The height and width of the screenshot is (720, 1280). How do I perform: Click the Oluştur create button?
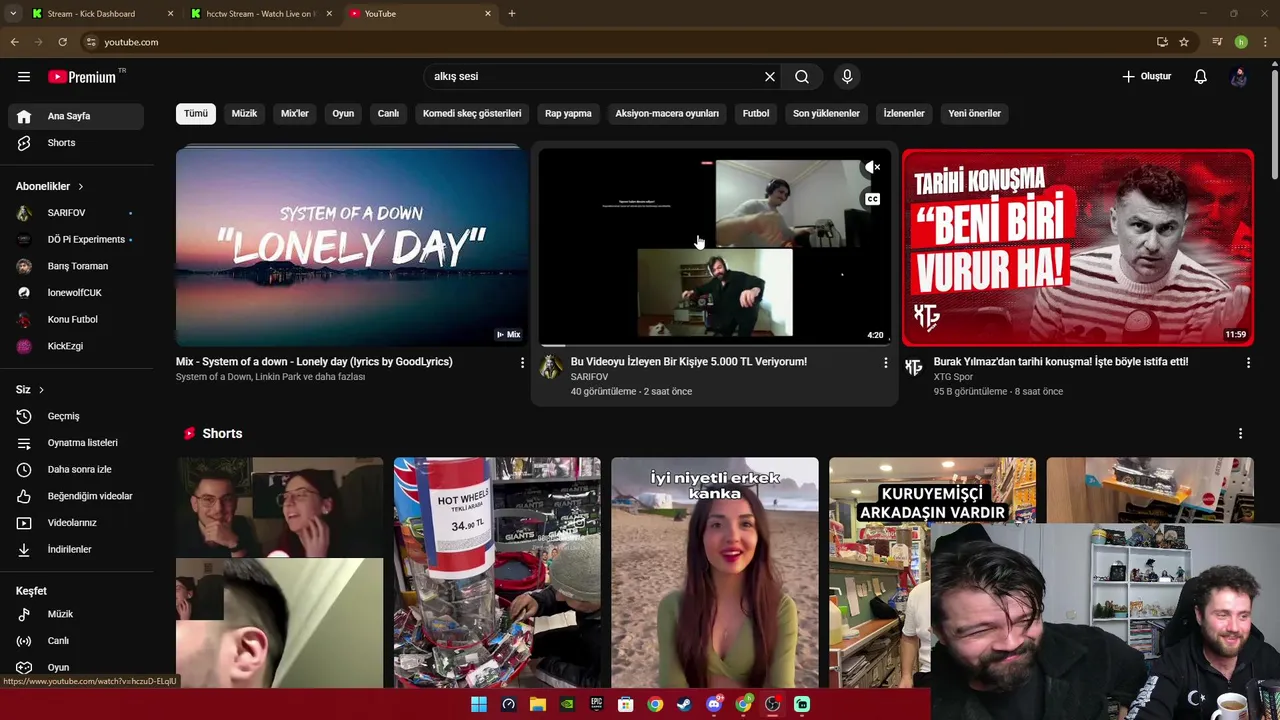1146,77
